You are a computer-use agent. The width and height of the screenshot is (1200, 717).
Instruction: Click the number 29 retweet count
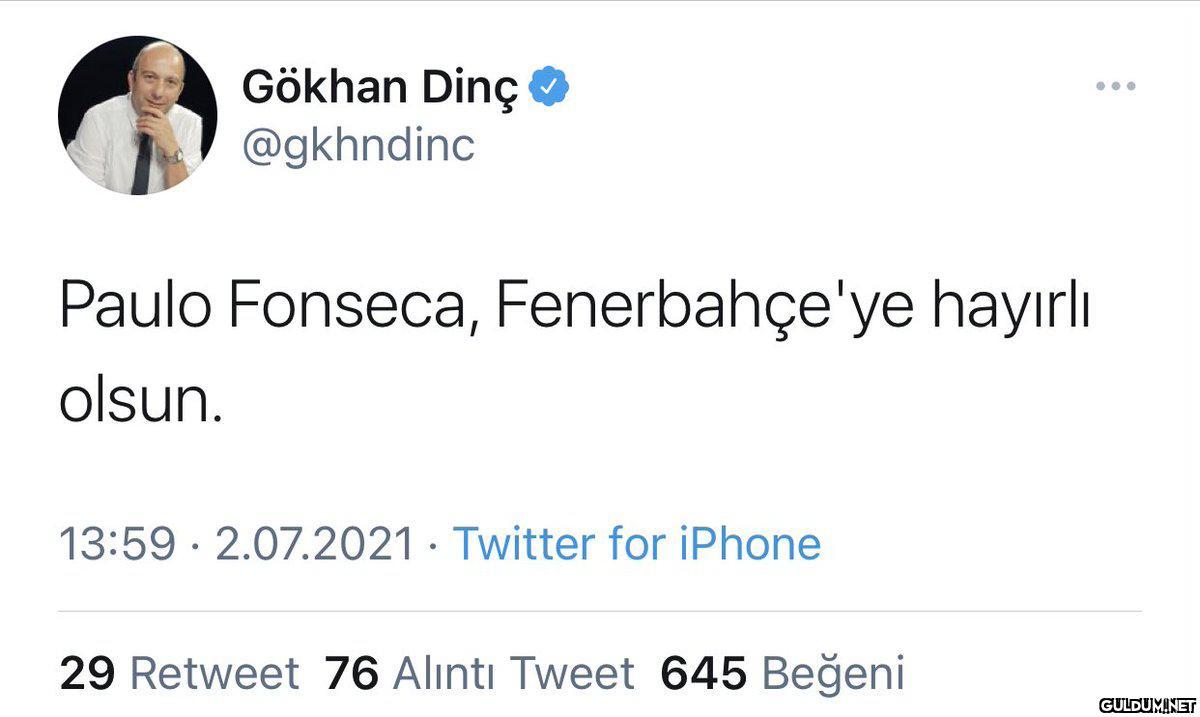point(88,673)
